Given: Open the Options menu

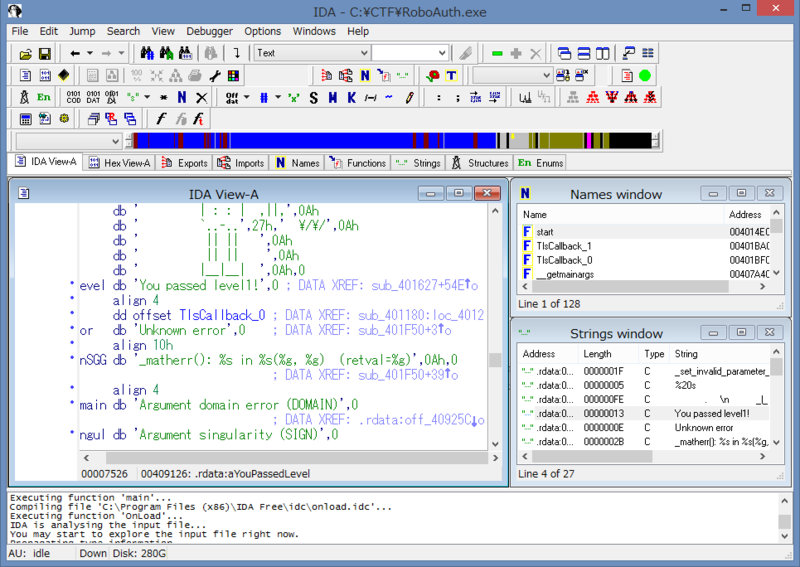Looking at the screenshot, I should (262, 31).
